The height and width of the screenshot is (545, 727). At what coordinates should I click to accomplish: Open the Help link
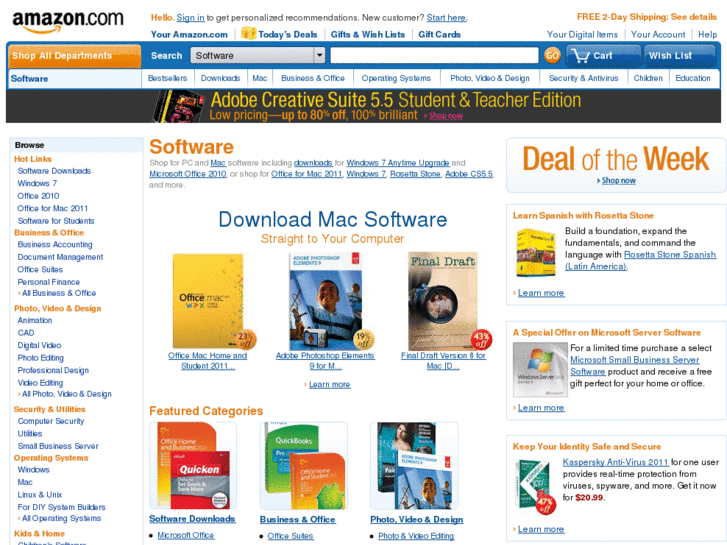coord(708,34)
